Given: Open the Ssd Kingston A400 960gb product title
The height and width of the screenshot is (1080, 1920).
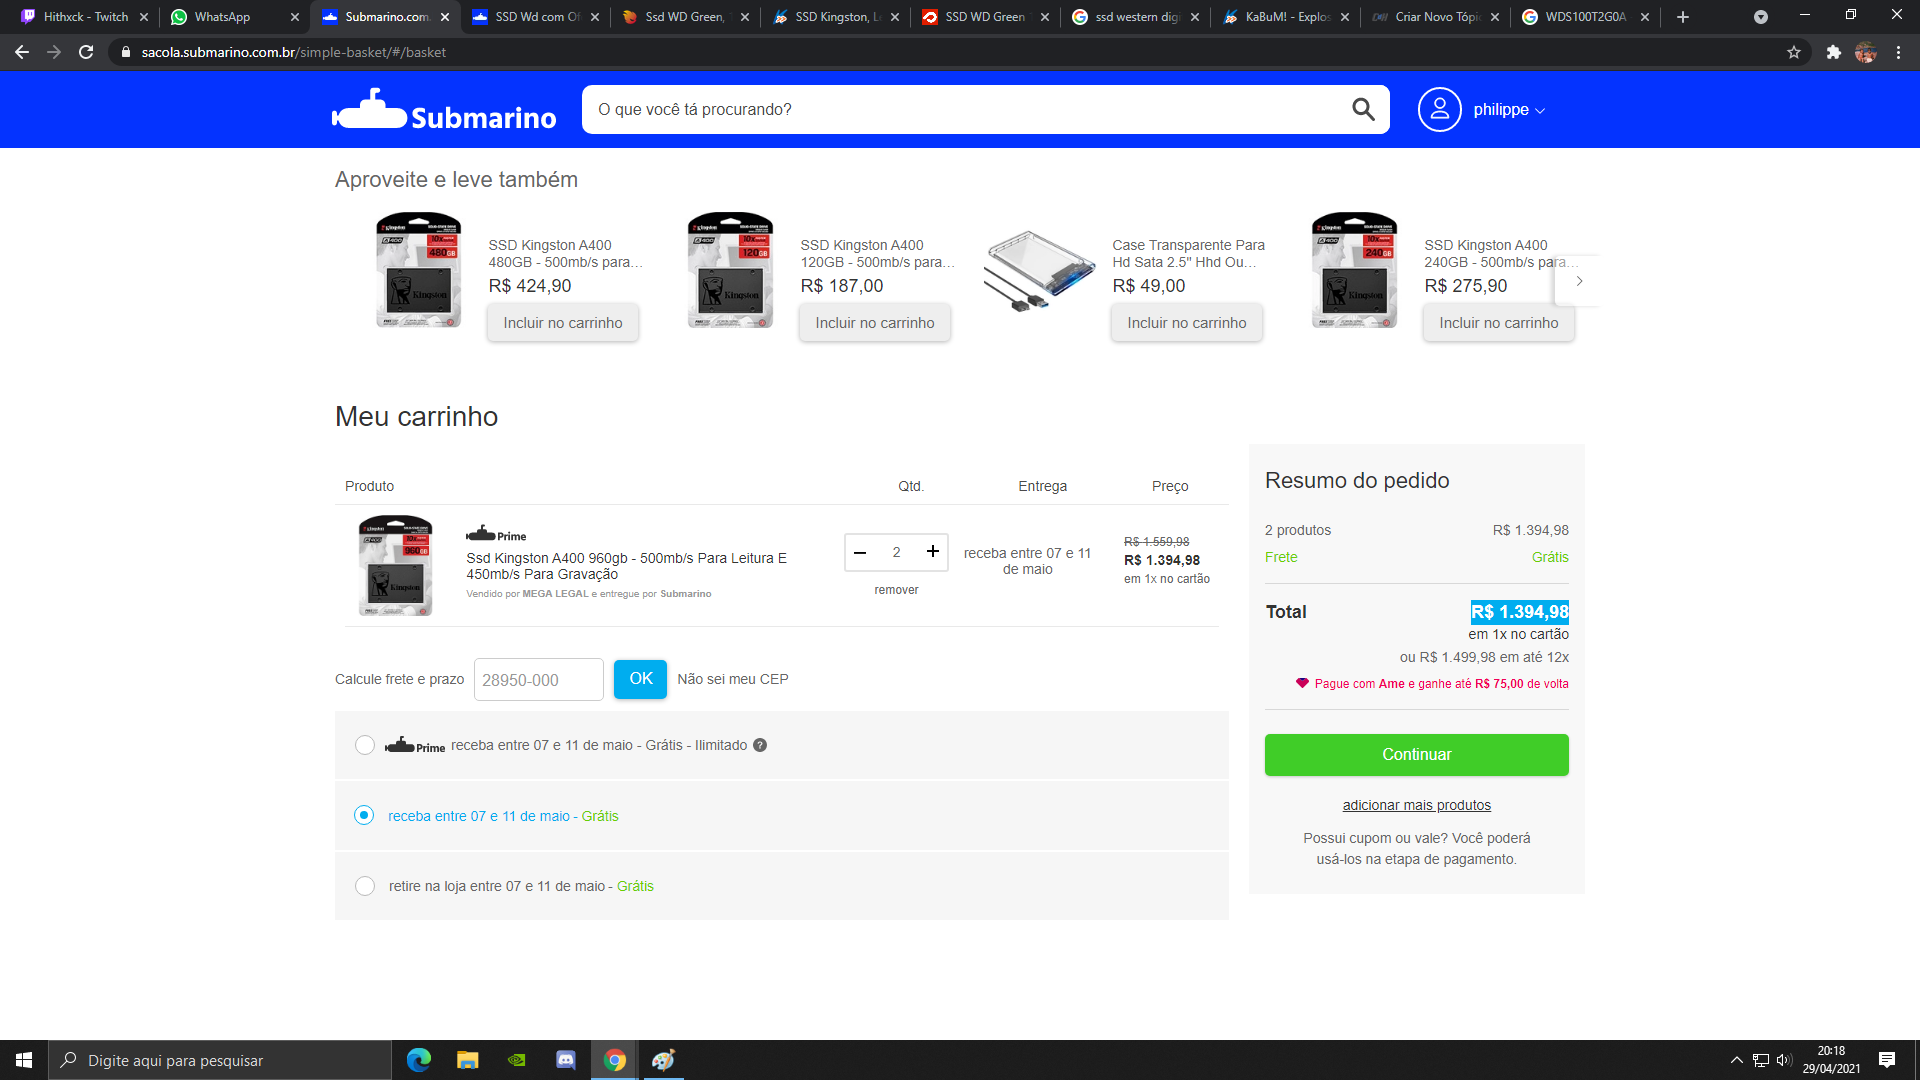Looking at the screenshot, I should click(627, 566).
